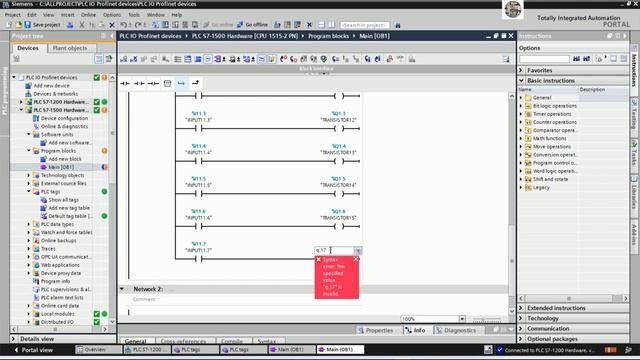Insert a normally closed contact from favorites
This screenshot has width=640, height=360.
tap(139, 83)
